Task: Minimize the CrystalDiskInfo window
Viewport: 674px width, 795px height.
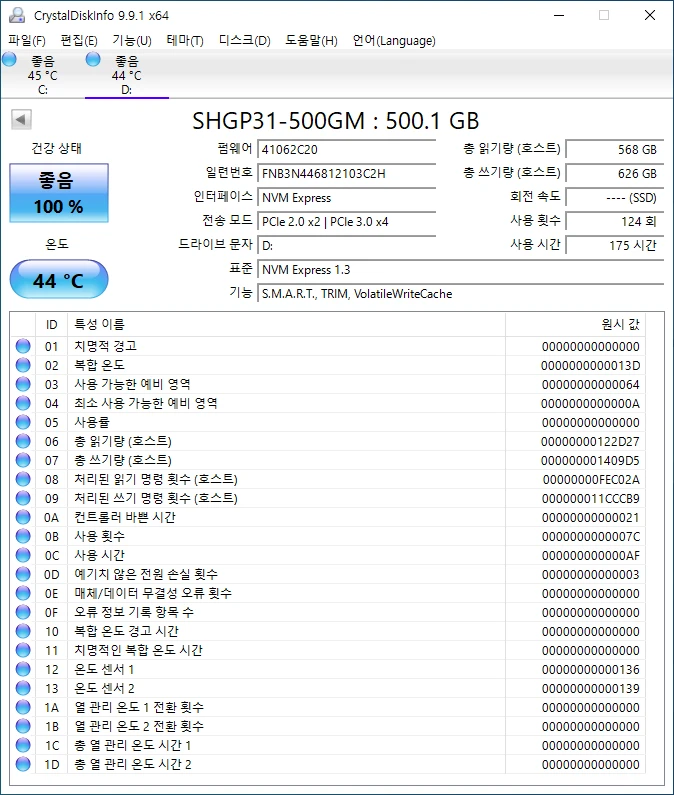Action: [559, 15]
